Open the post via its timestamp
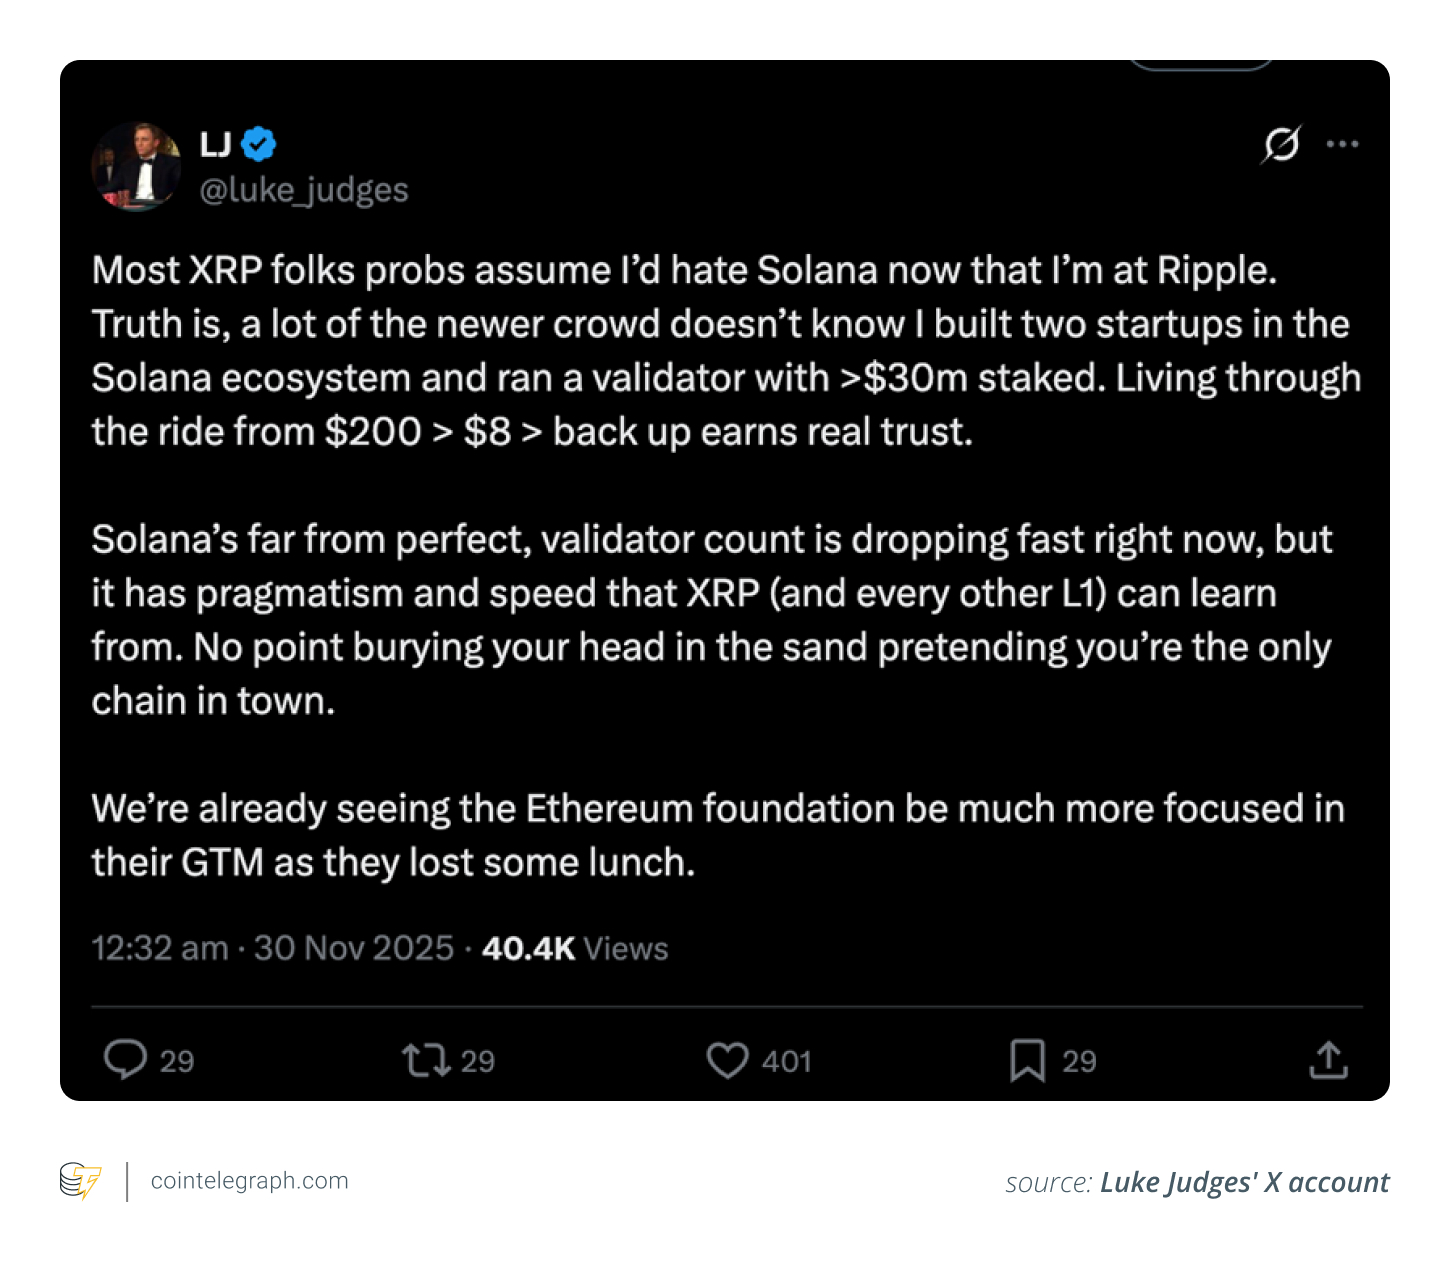Screen dimensions: 1450x1262 (x=271, y=948)
